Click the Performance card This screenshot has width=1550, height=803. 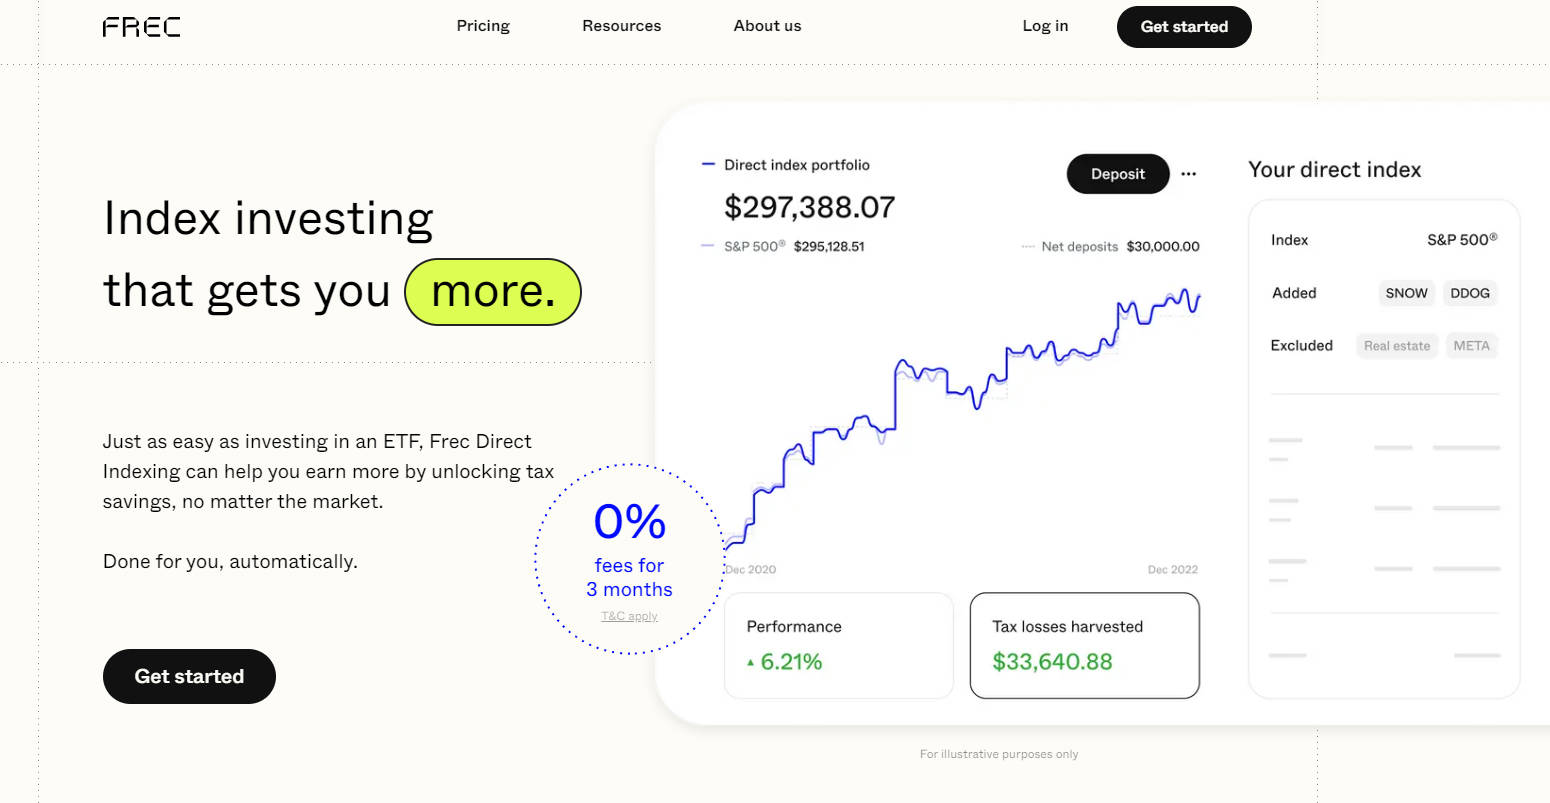click(x=838, y=645)
